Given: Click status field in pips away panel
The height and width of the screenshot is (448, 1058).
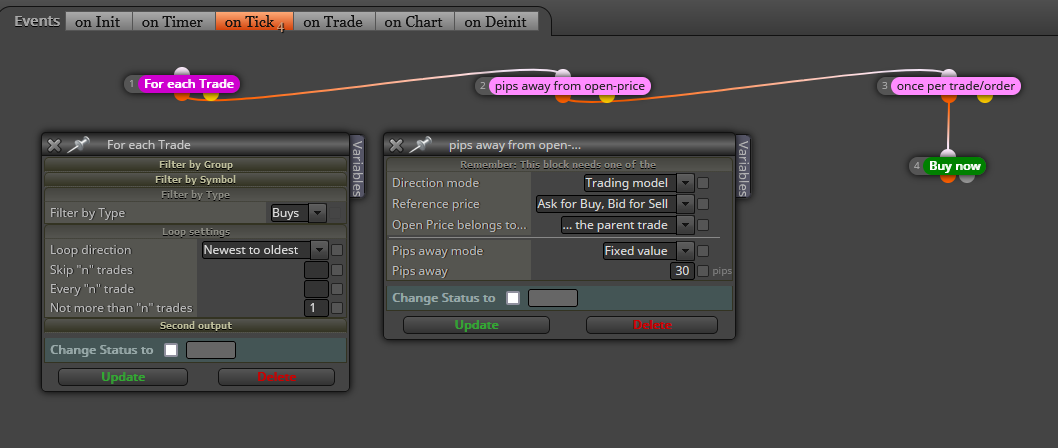Looking at the screenshot, I should coord(553,298).
